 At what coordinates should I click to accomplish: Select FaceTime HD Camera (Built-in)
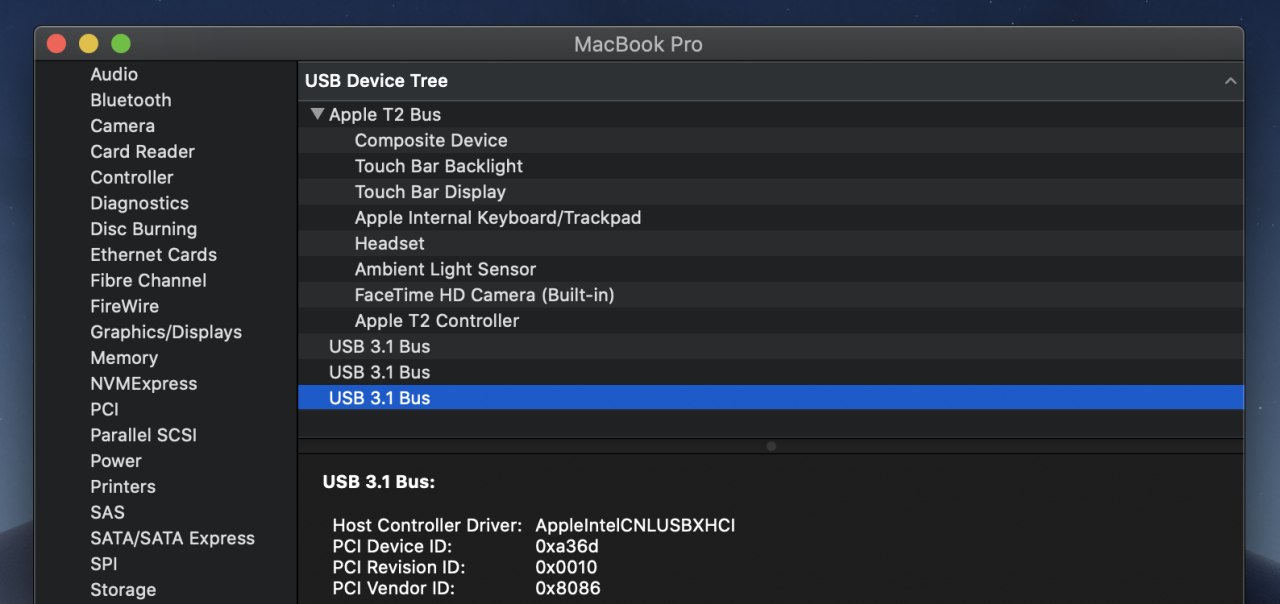pyautogui.click(x=484, y=295)
